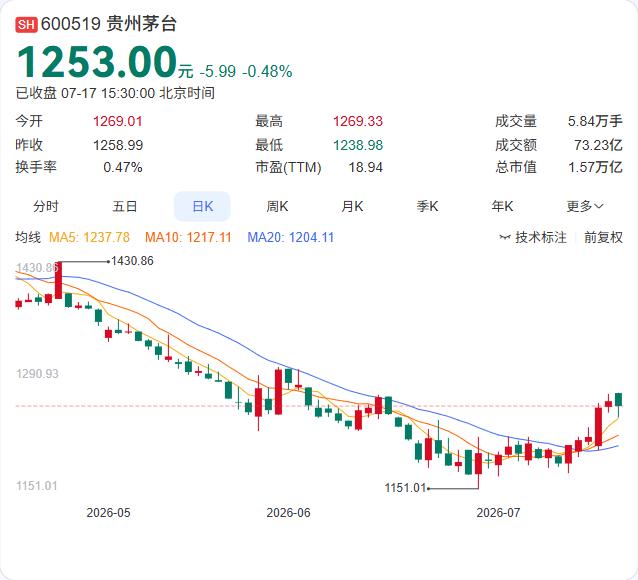638x580 pixels.
Task: Click the 总市值 value 1.57万亿
Action: pos(595,167)
